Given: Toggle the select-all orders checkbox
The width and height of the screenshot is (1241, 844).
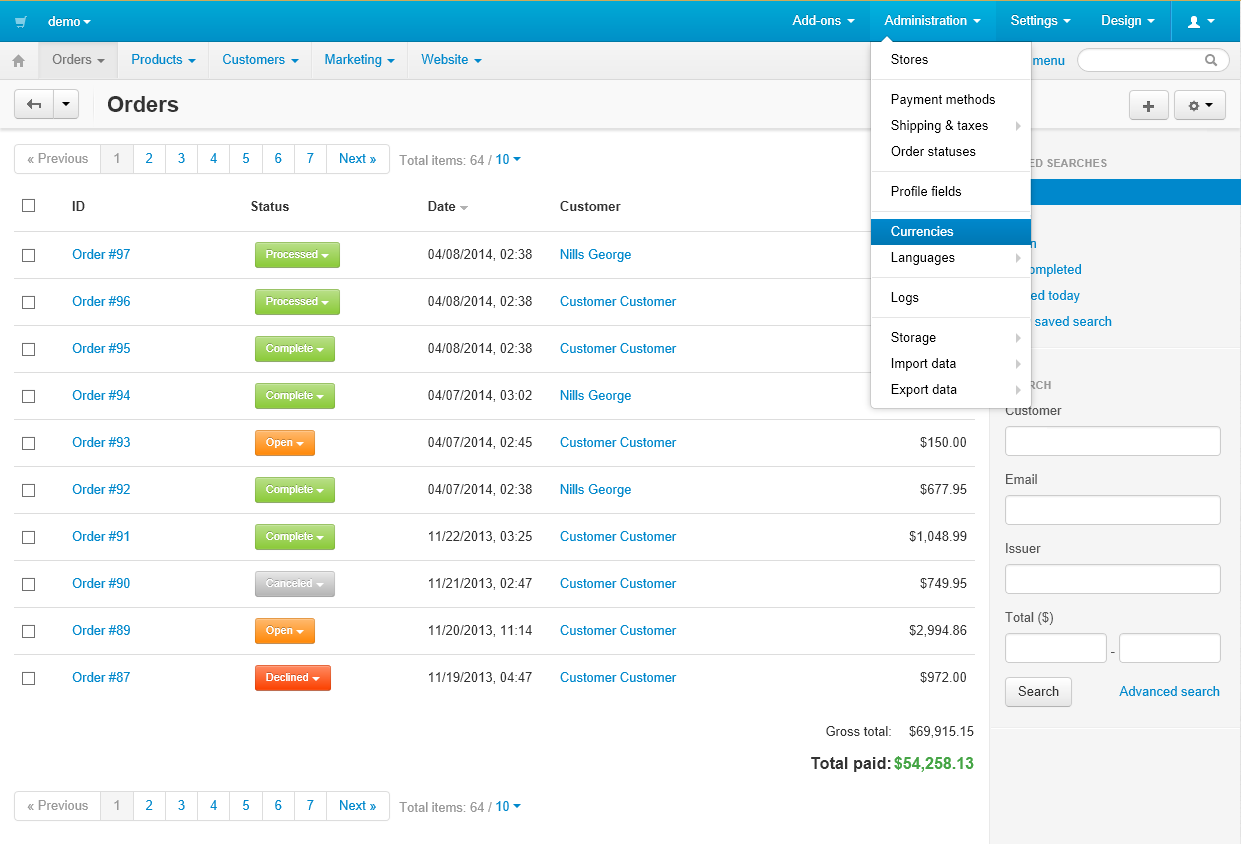Looking at the screenshot, I should tap(28, 205).
